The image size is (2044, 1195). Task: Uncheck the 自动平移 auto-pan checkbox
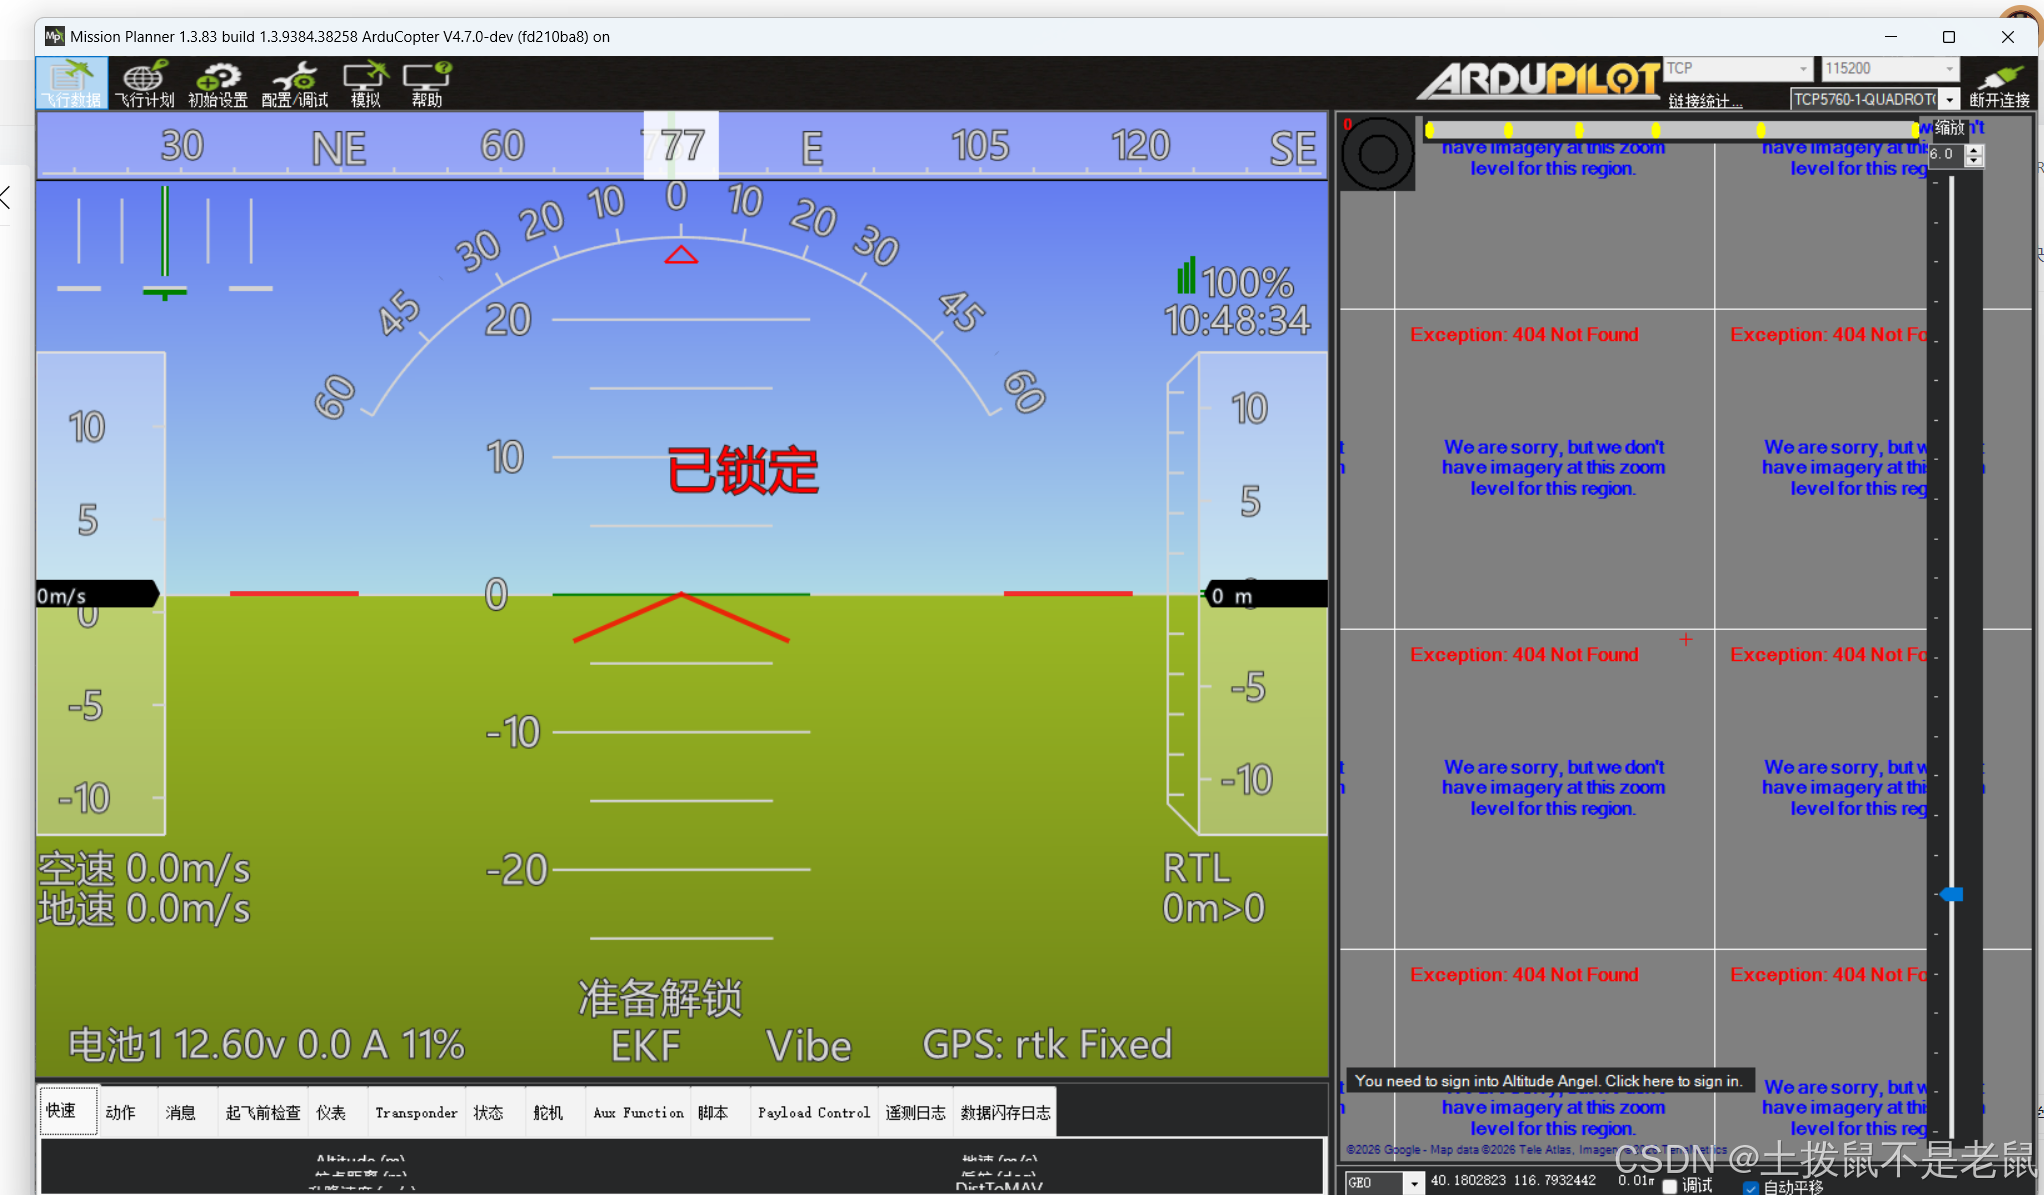click(x=1750, y=1187)
